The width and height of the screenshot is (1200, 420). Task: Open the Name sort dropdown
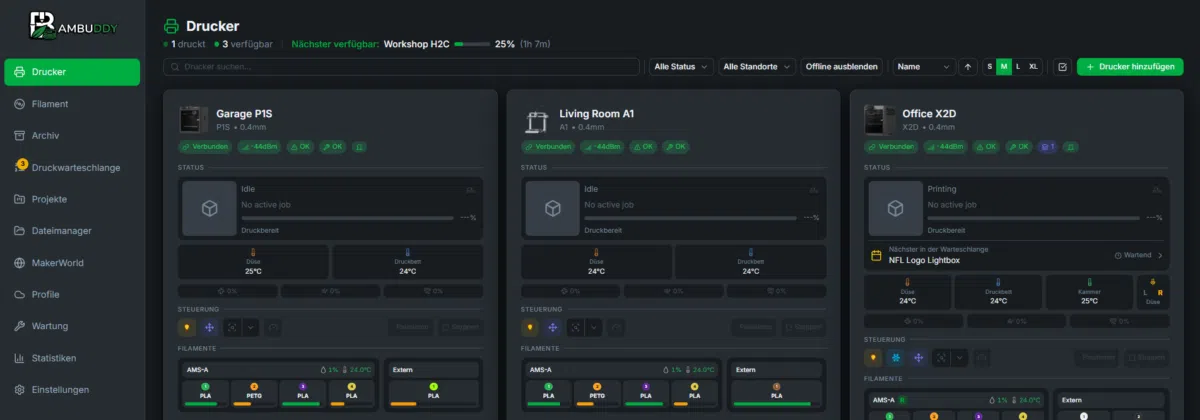click(x=924, y=67)
